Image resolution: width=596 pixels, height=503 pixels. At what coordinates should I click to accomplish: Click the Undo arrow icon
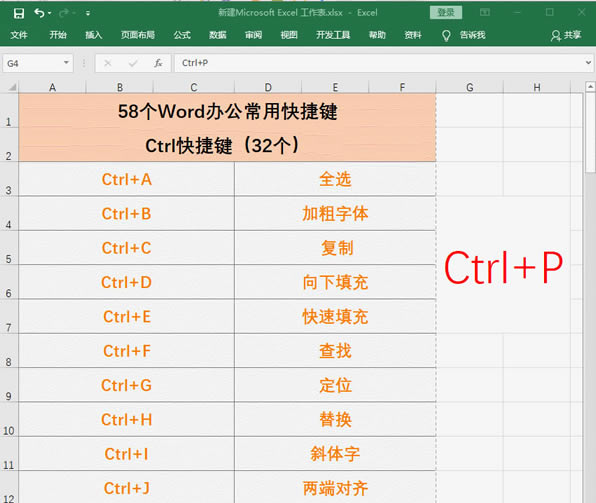[x=39, y=13]
